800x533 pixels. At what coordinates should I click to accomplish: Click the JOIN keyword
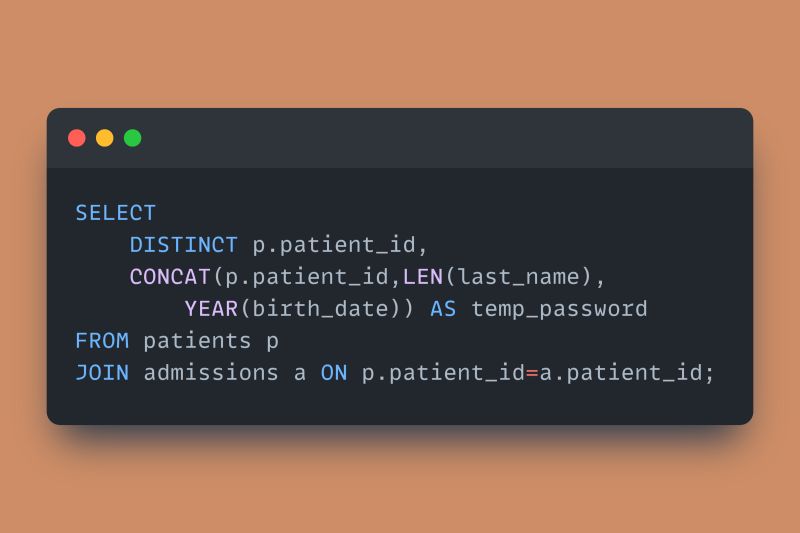pyautogui.click(x=102, y=373)
